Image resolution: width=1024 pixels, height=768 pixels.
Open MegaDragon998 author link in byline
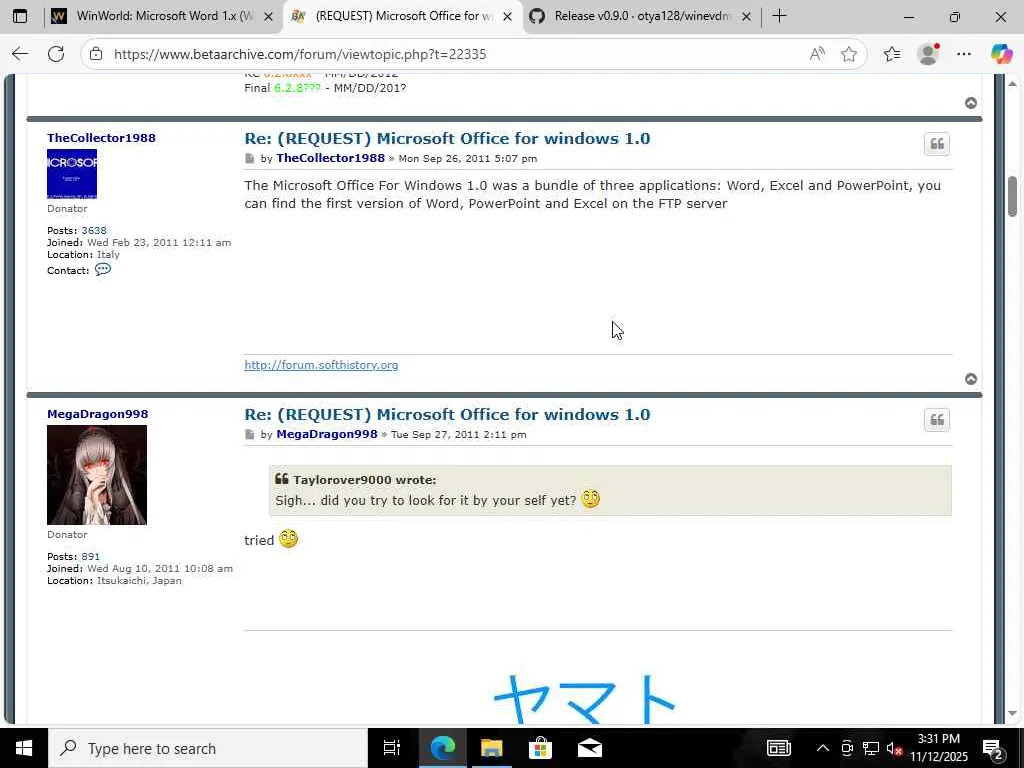(327, 434)
